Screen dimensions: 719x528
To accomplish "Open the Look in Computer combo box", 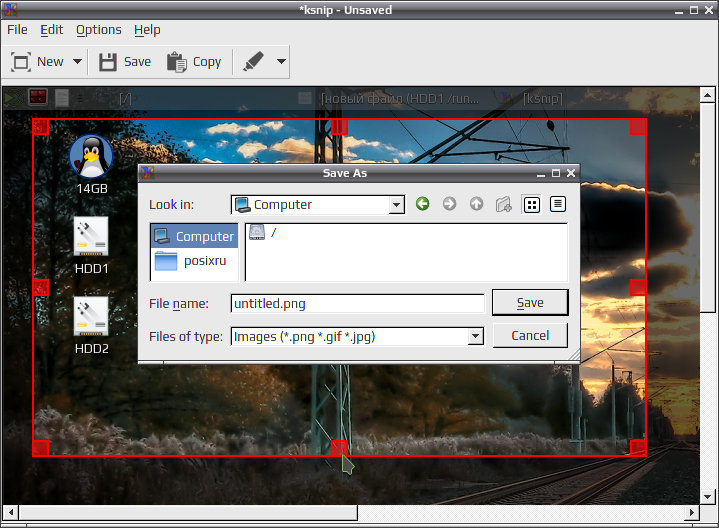I will click(317, 205).
